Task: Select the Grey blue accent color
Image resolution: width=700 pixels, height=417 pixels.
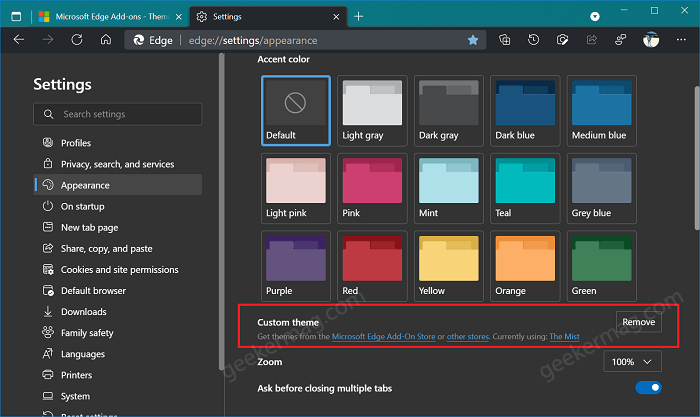Action: [x=602, y=188]
